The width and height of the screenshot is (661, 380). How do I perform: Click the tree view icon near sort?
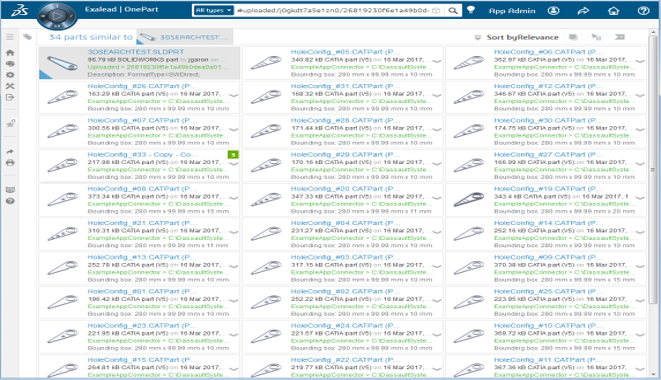[596, 37]
